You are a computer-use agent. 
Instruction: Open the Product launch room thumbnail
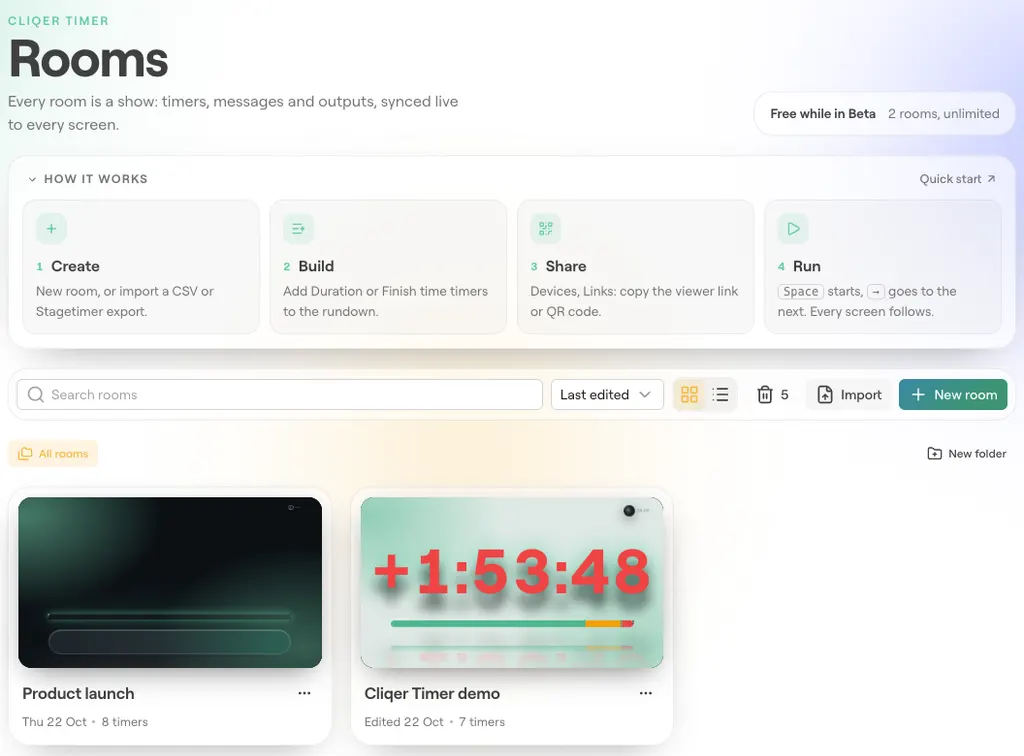click(x=170, y=582)
